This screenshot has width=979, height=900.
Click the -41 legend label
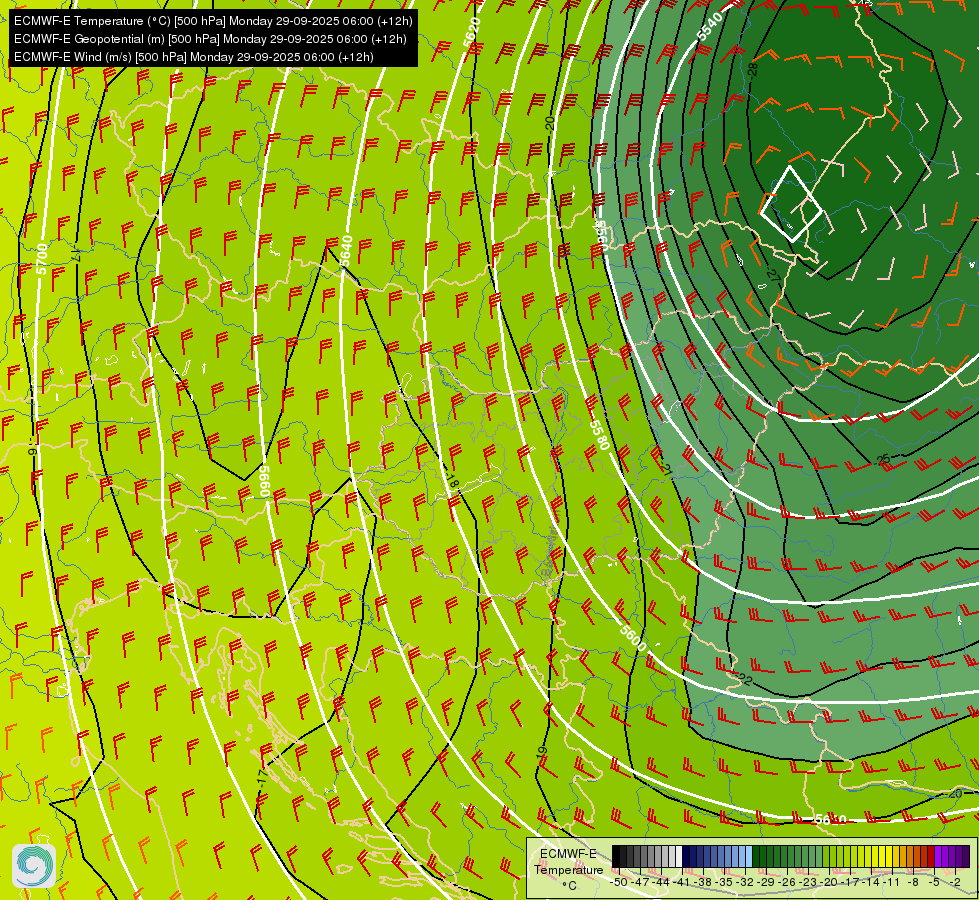point(682,883)
